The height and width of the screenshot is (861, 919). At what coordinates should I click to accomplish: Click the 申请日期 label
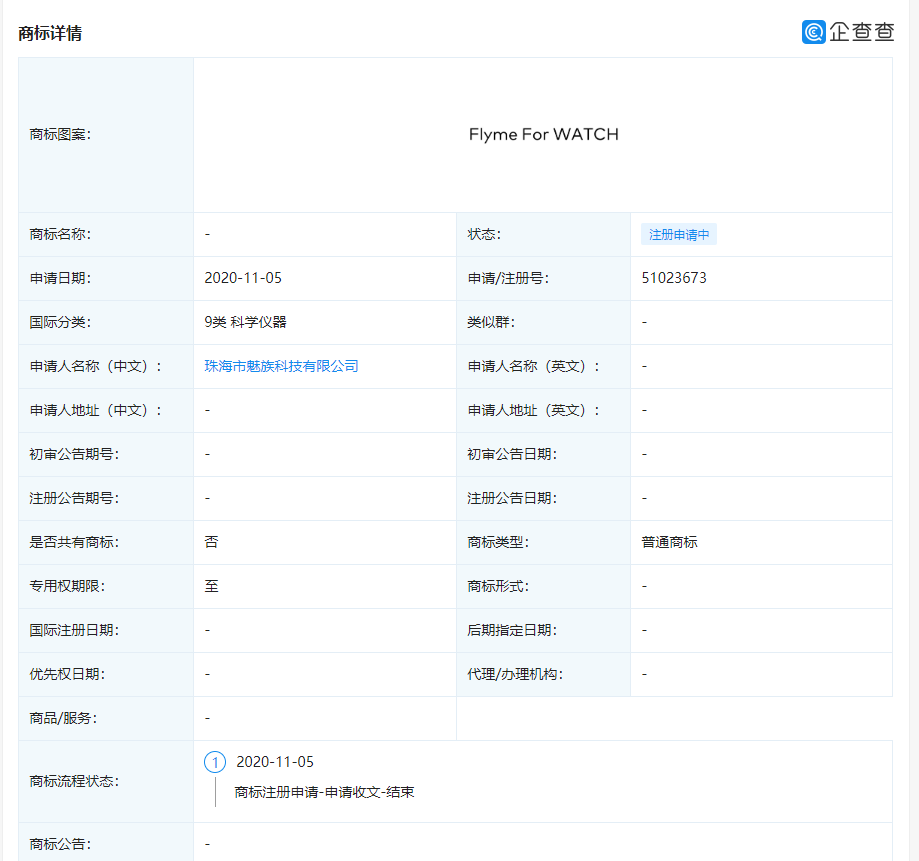click(60, 278)
